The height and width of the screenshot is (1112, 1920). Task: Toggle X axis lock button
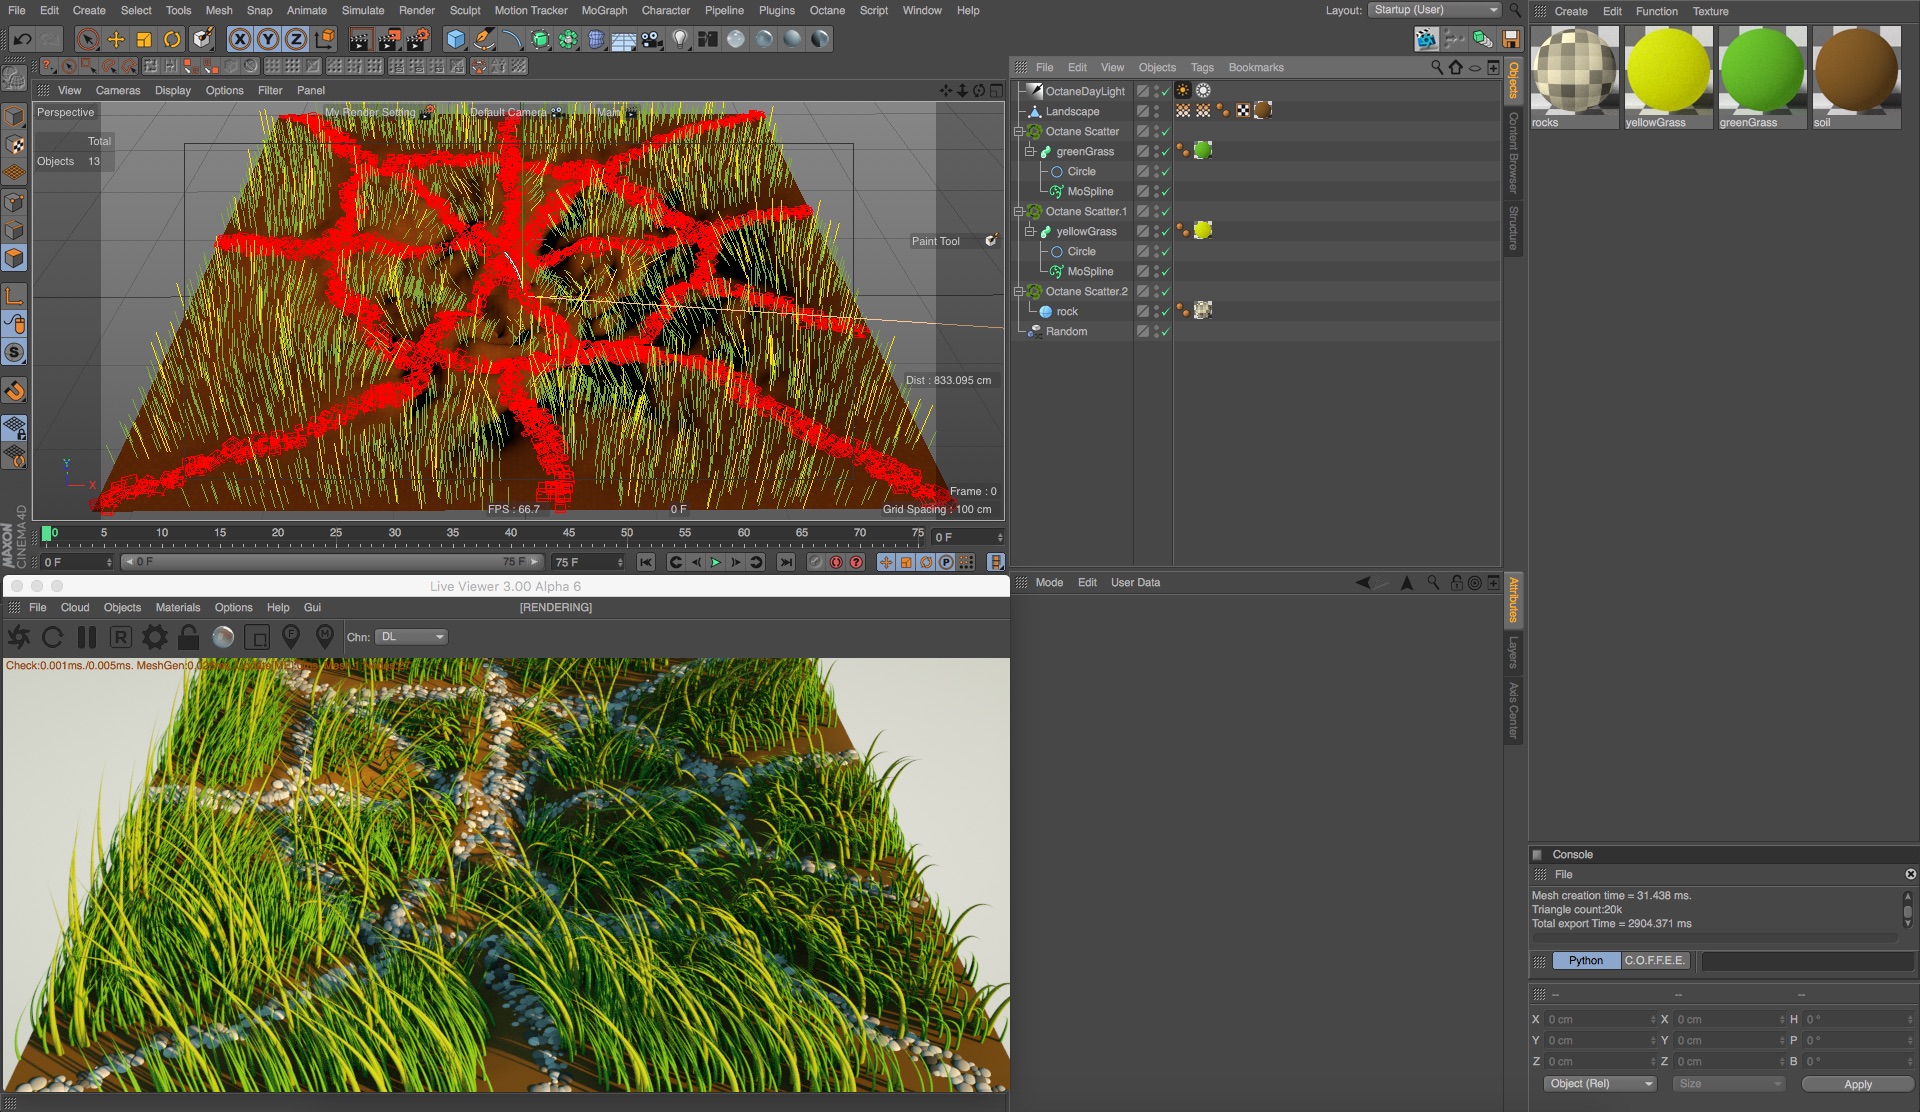(x=240, y=39)
